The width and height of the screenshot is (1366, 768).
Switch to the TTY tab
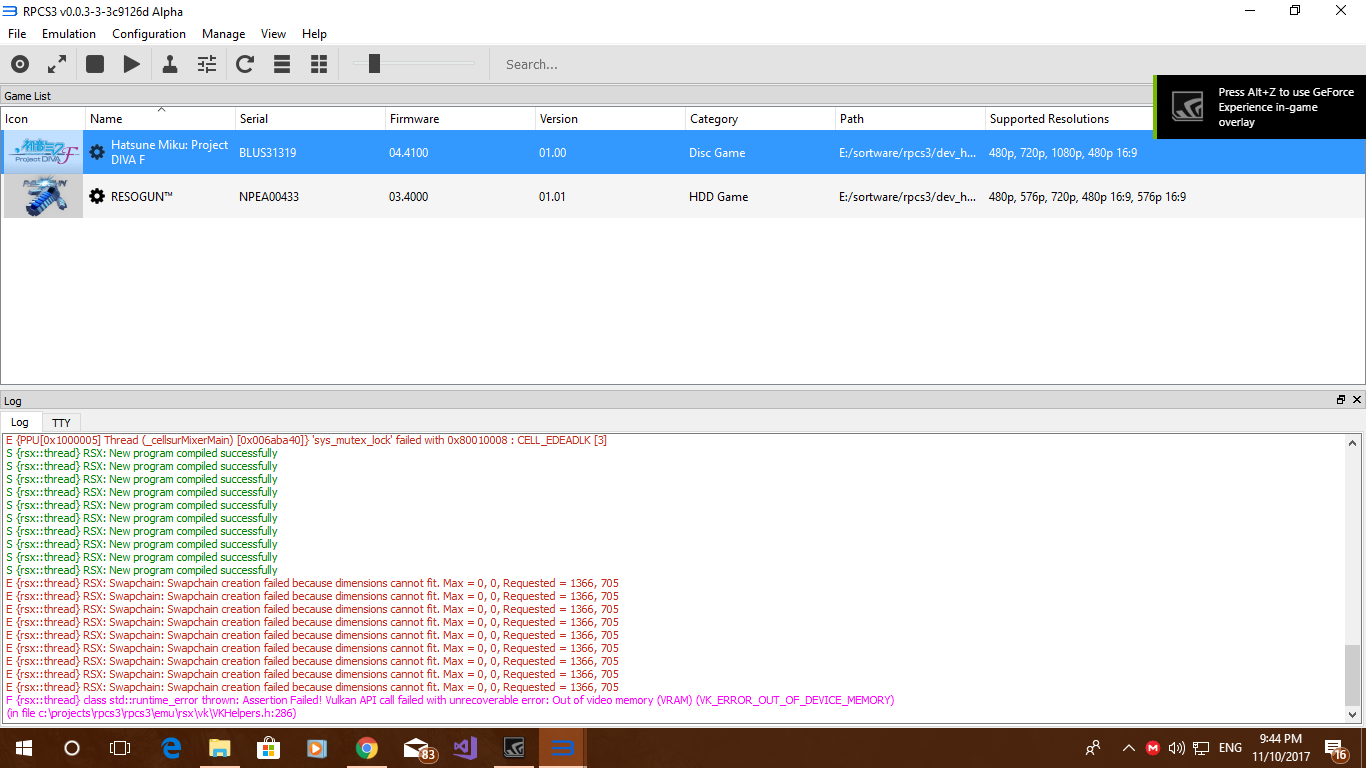[x=61, y=422]
